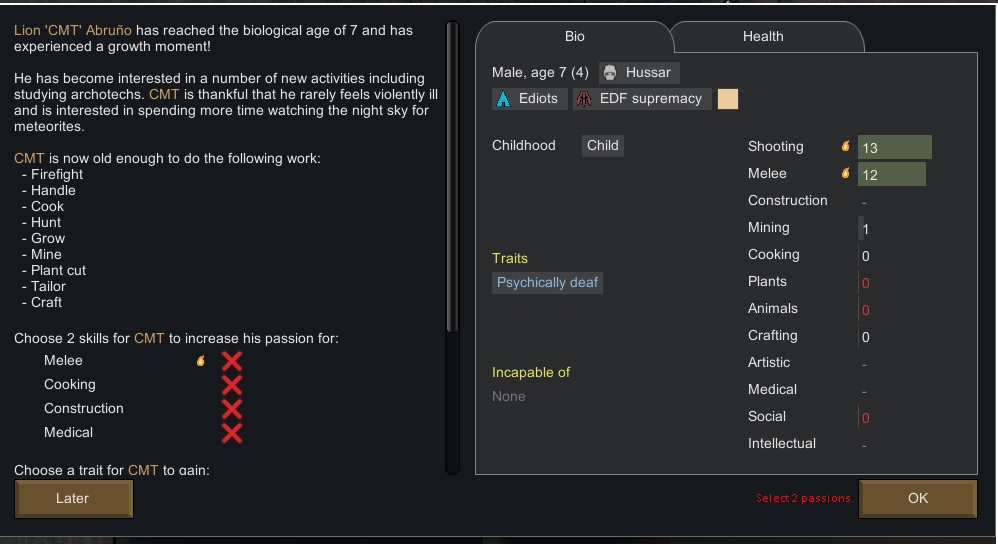998x545 pixels.
Task: Click the favorite color swatch
Action: (x=728, y=99)
